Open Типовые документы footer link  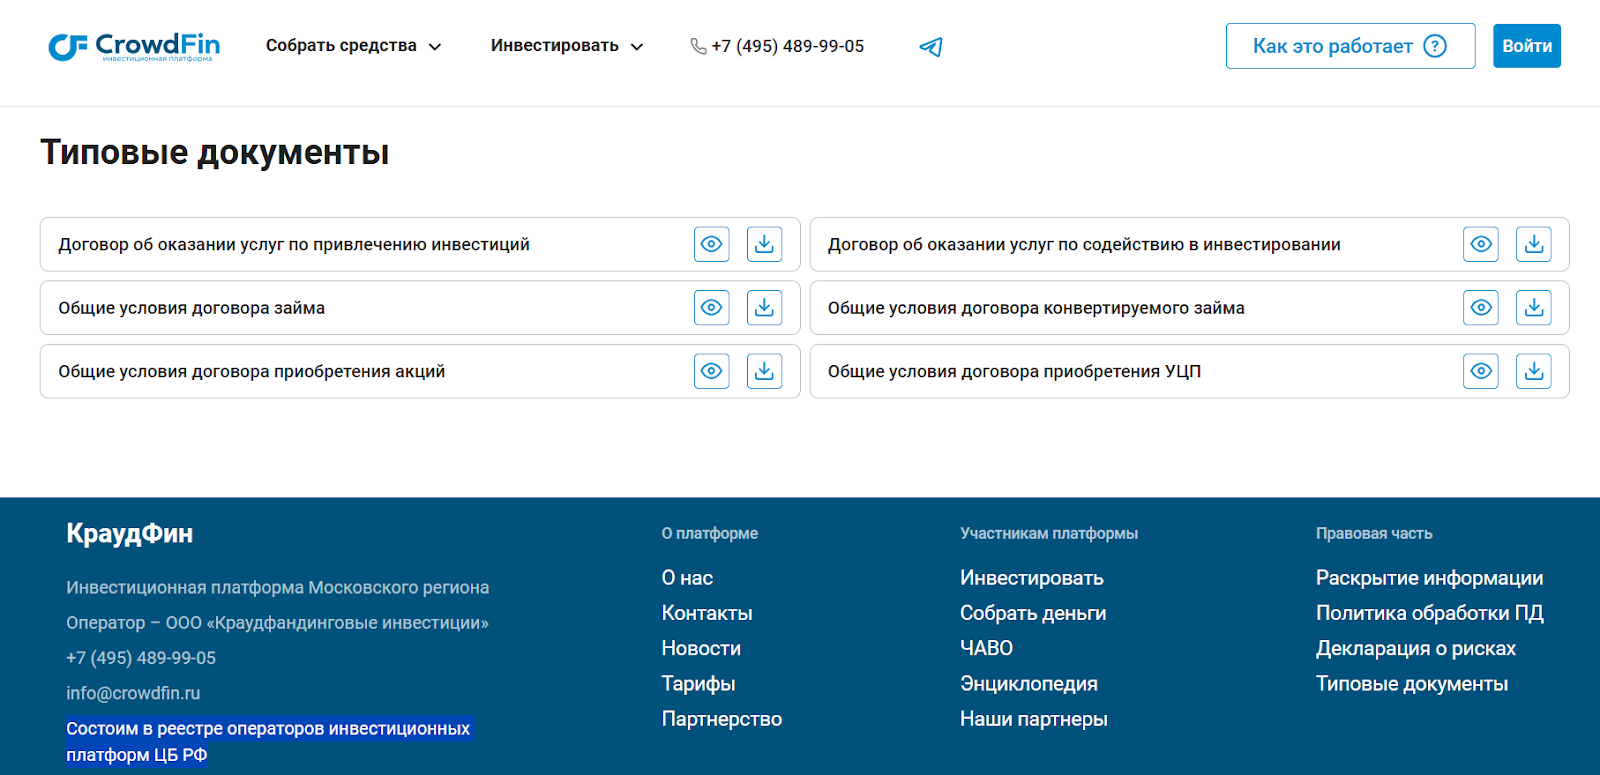click(x=1412, y=684)
